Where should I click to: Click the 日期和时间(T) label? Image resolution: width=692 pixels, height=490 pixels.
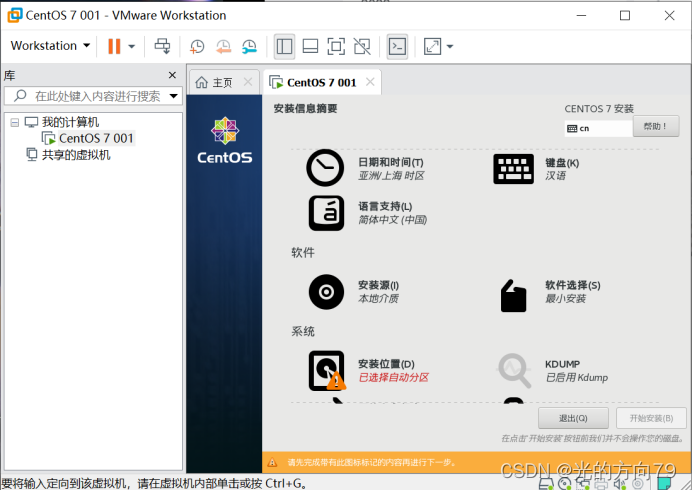tap(391, 162)
